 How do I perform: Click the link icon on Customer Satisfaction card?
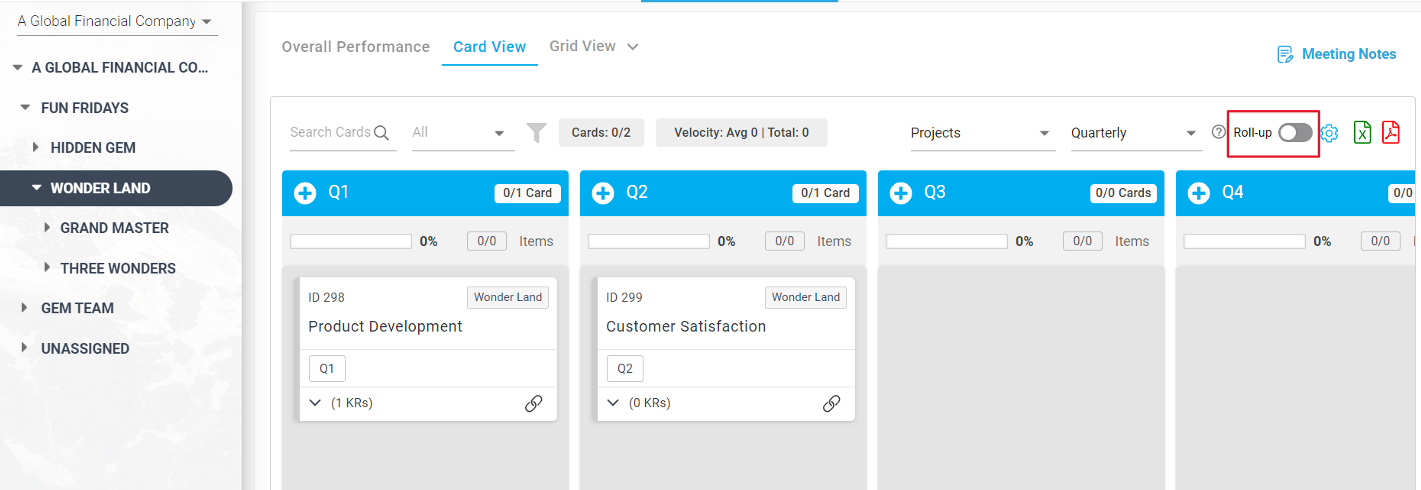coord(832,403)
